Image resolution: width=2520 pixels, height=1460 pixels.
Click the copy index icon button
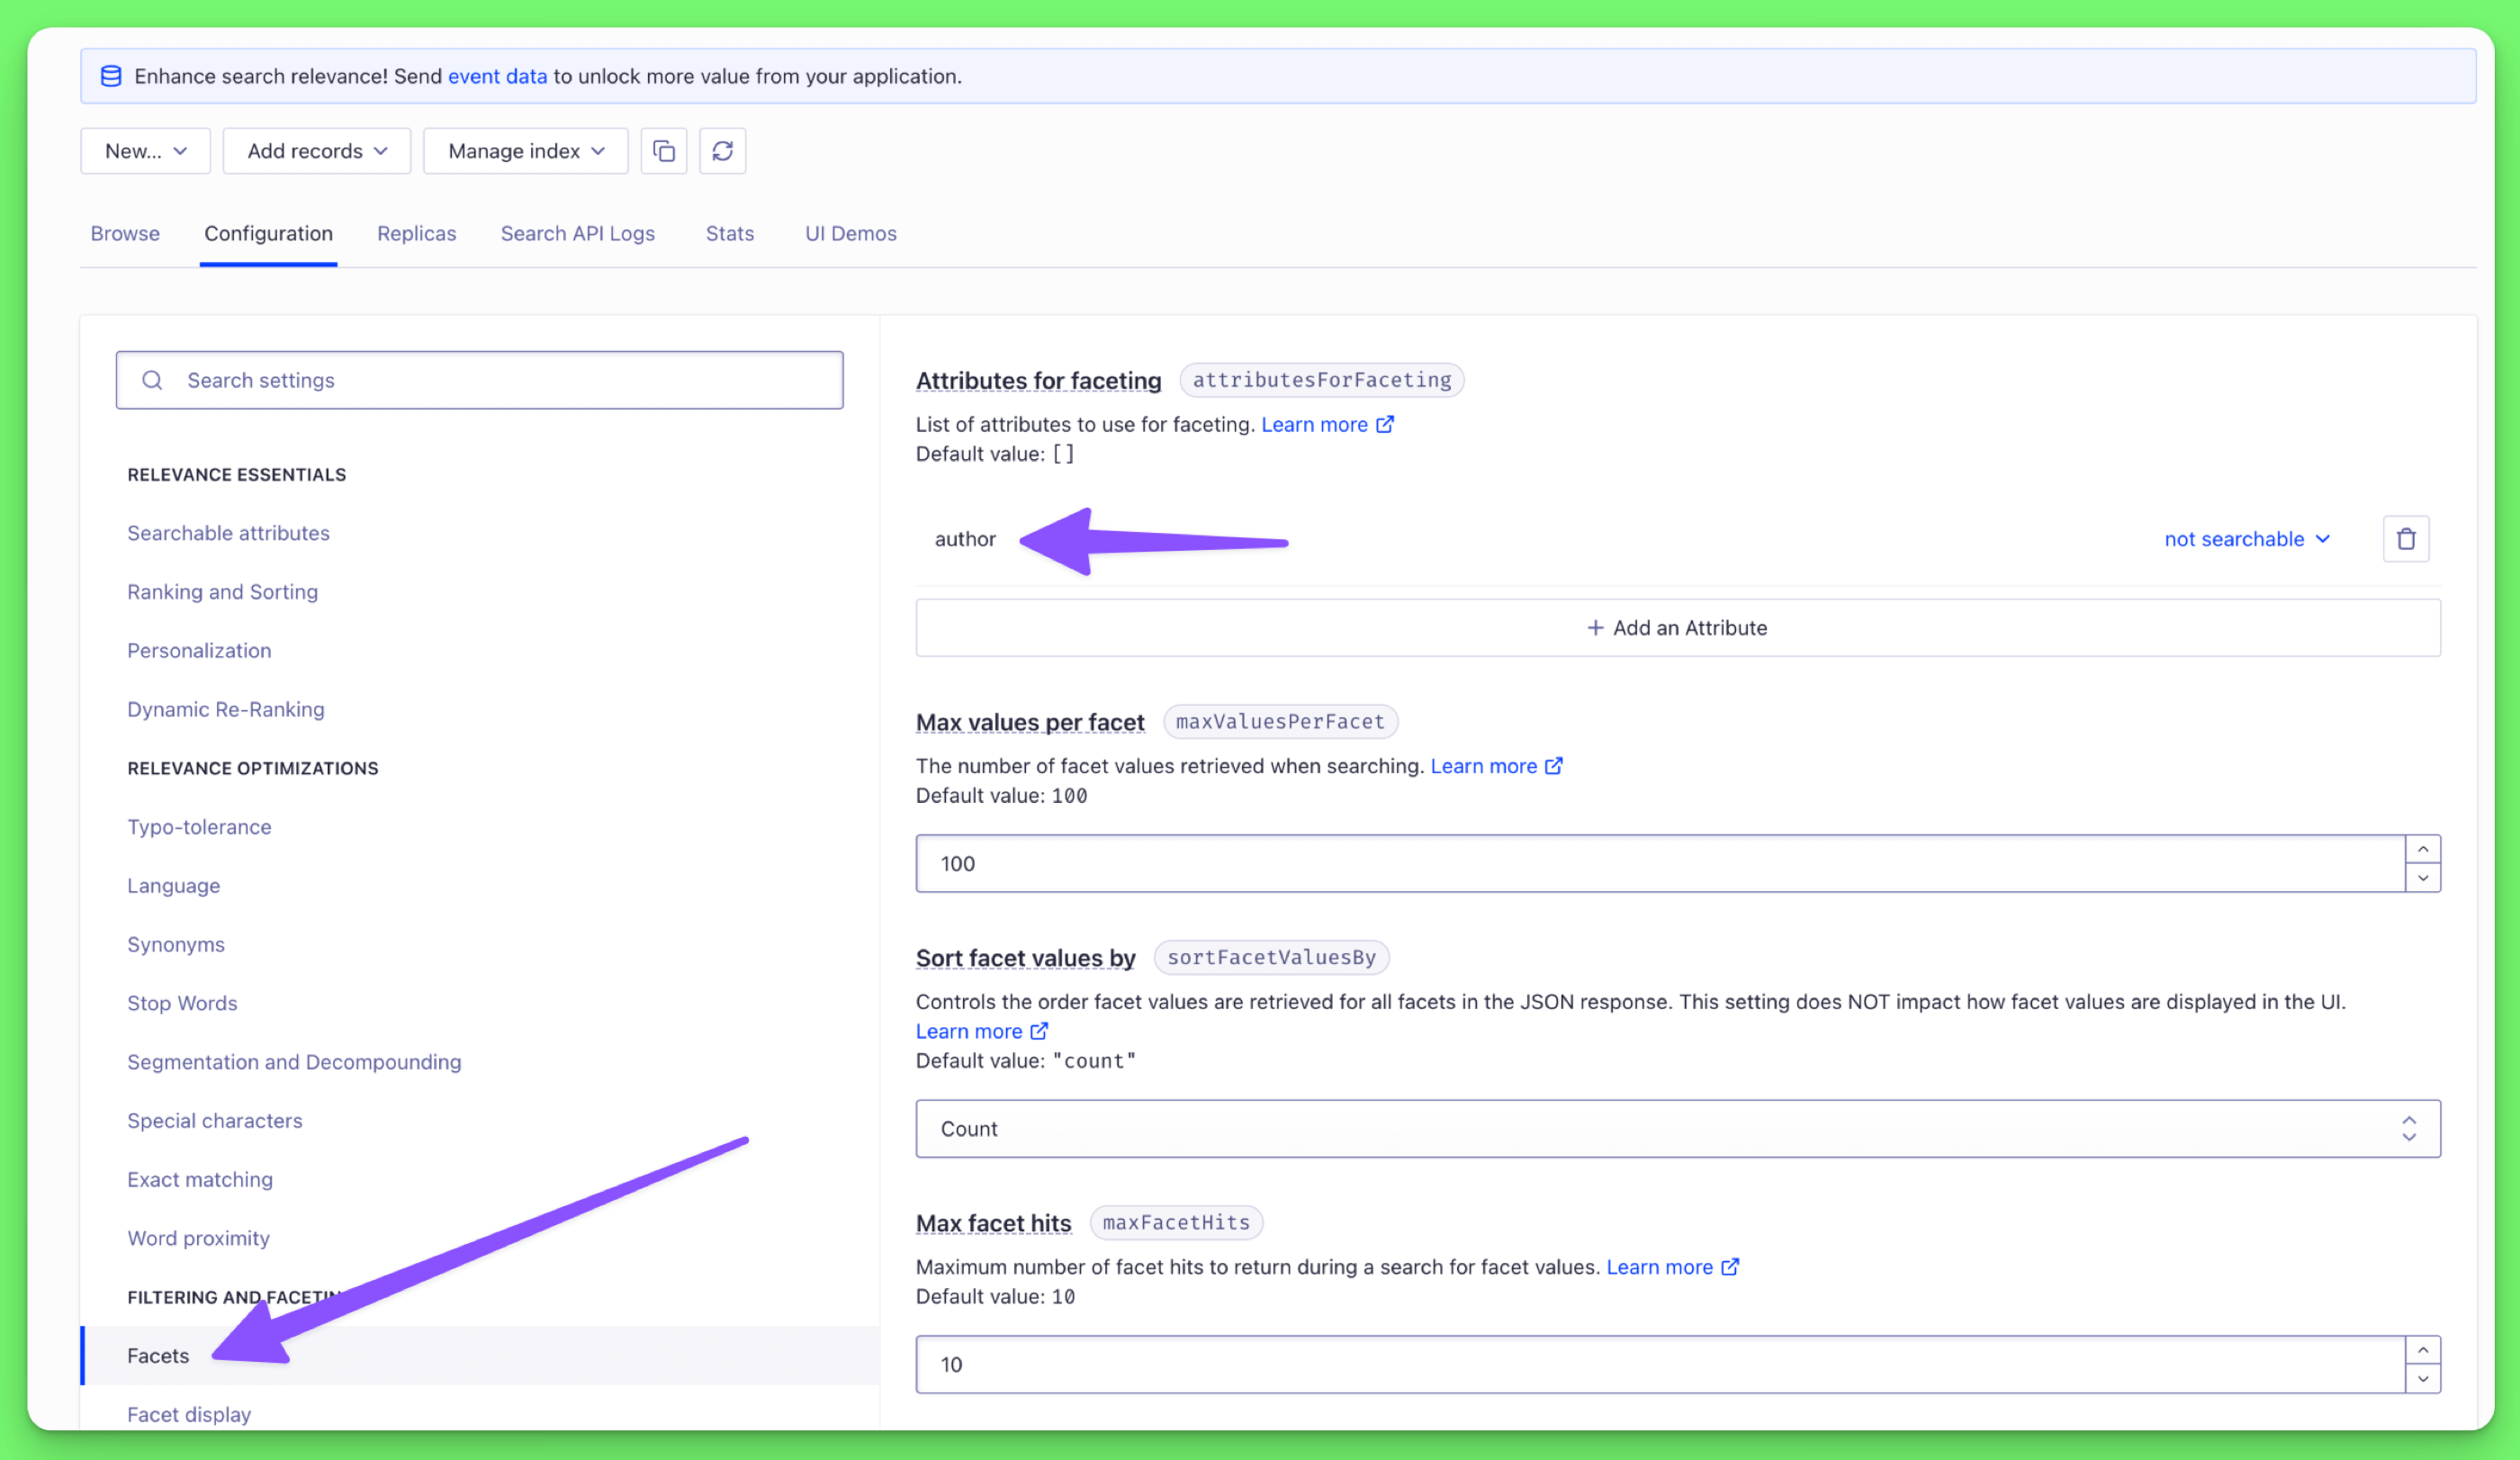663,151
